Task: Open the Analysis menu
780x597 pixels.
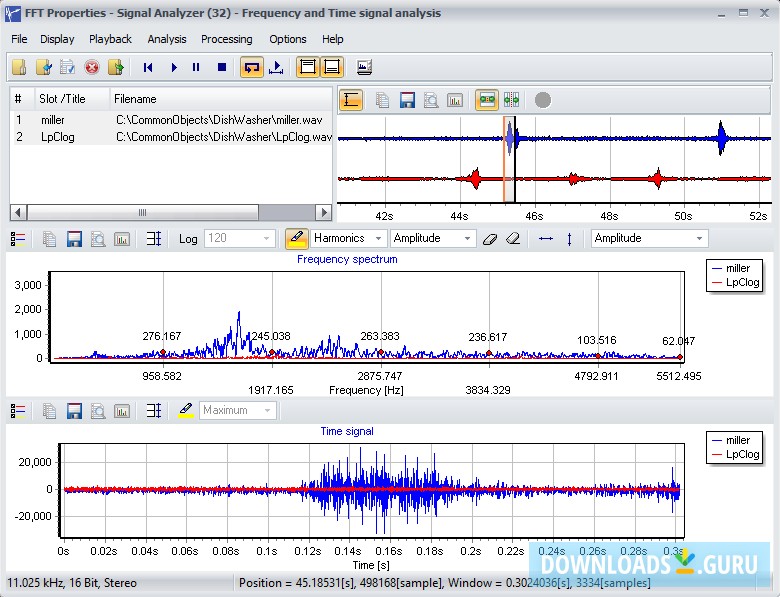Action: tap(166, 39)
